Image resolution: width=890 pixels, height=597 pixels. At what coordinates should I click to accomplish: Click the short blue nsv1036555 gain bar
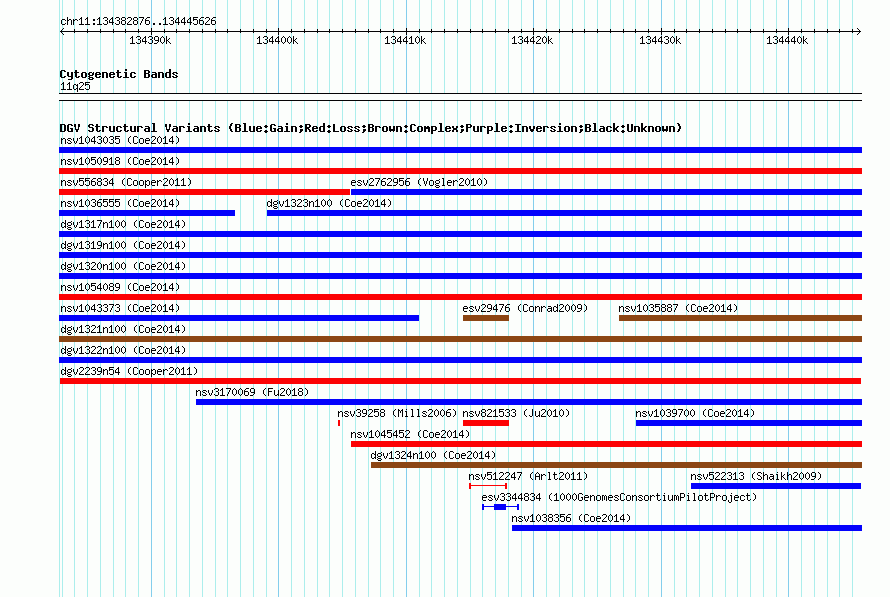[147, 213]
